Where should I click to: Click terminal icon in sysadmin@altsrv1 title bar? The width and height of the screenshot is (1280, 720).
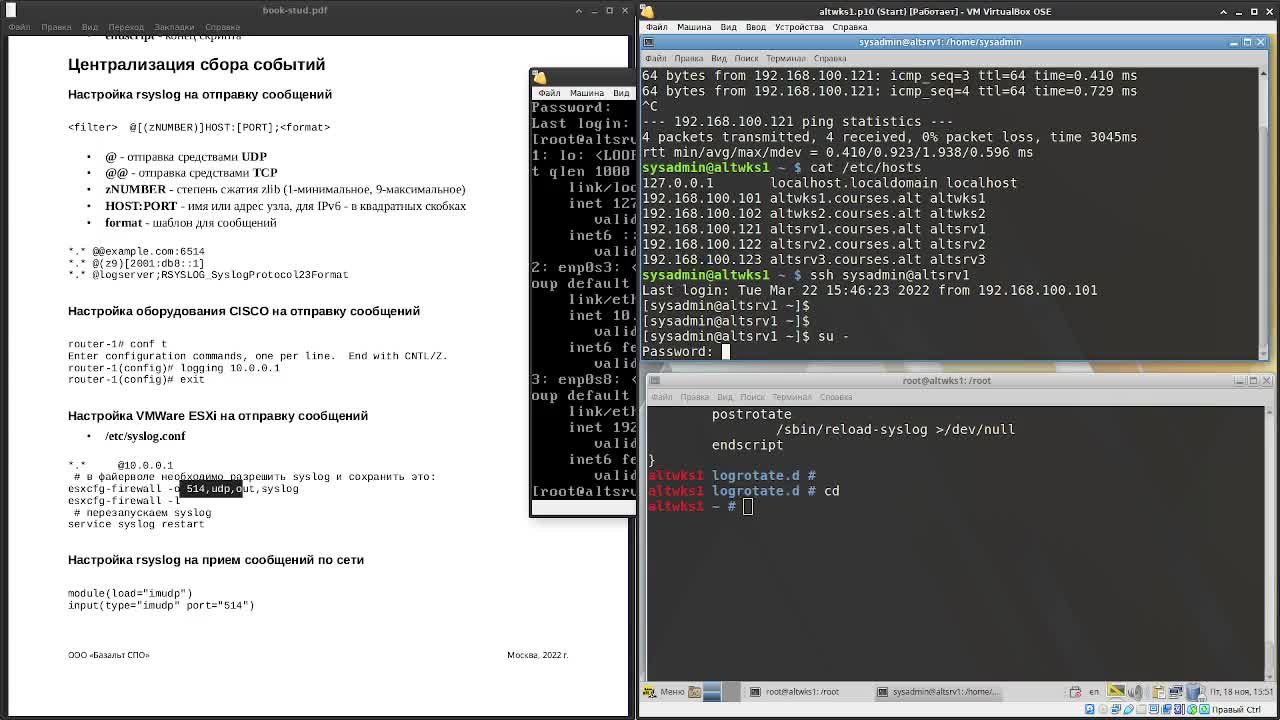point(649,42)
